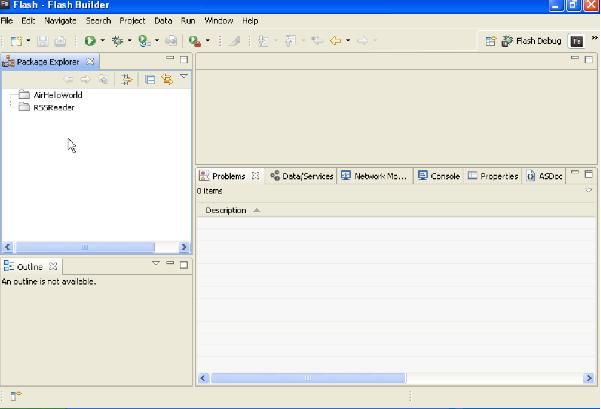Minimize the editor area
The height and width of the screenshot is (409, 601).
click(575, 58)
